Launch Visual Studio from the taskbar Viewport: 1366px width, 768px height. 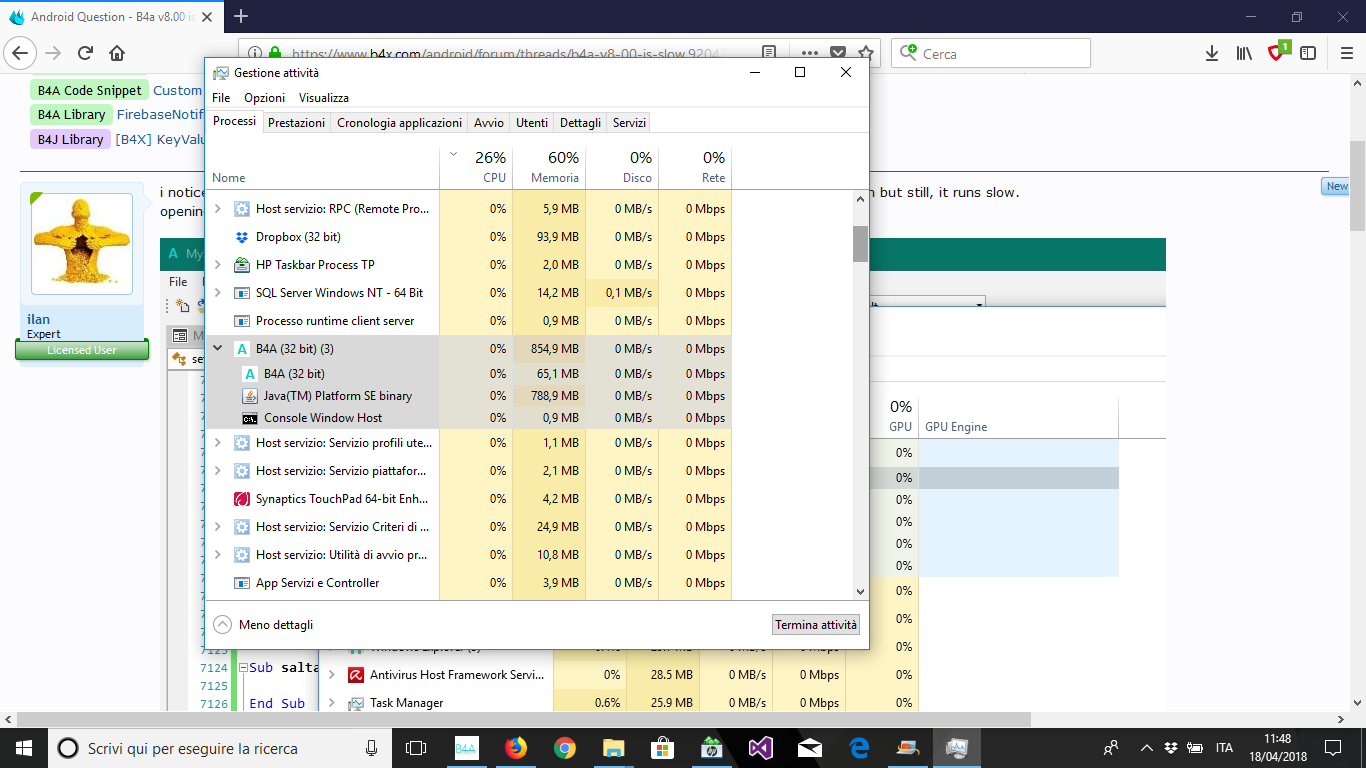coord(760,747)
